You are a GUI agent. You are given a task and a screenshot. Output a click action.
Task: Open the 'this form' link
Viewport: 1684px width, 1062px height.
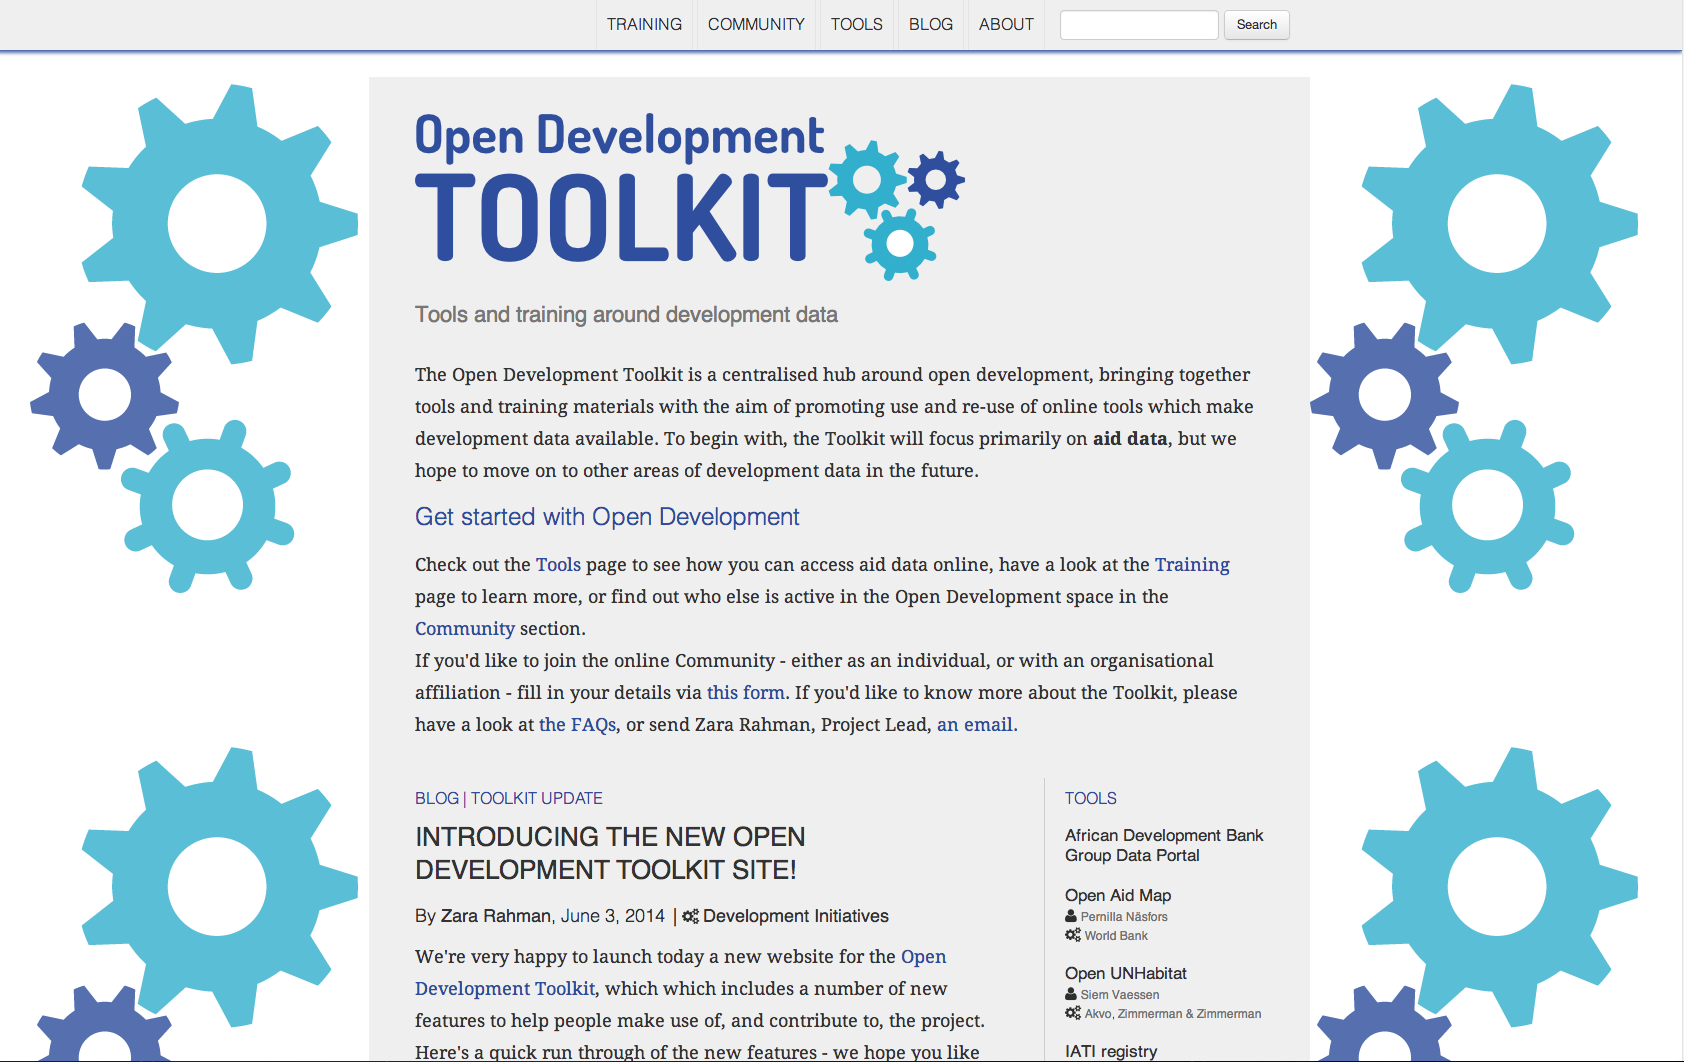[746, 693]
